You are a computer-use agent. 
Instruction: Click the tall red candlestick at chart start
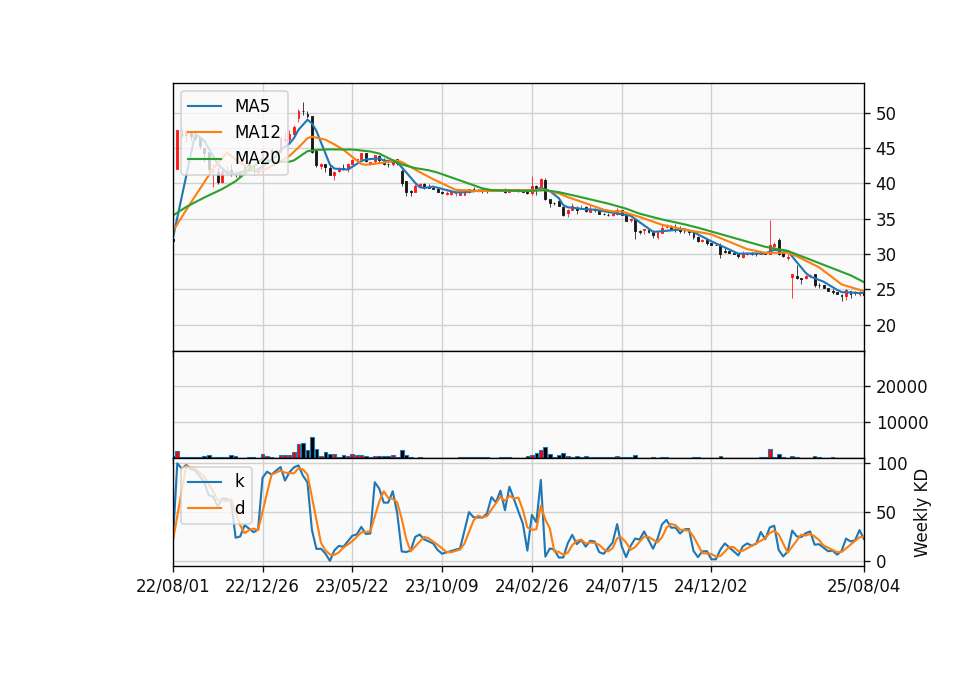pyautogui.click(x=178, y=150)
